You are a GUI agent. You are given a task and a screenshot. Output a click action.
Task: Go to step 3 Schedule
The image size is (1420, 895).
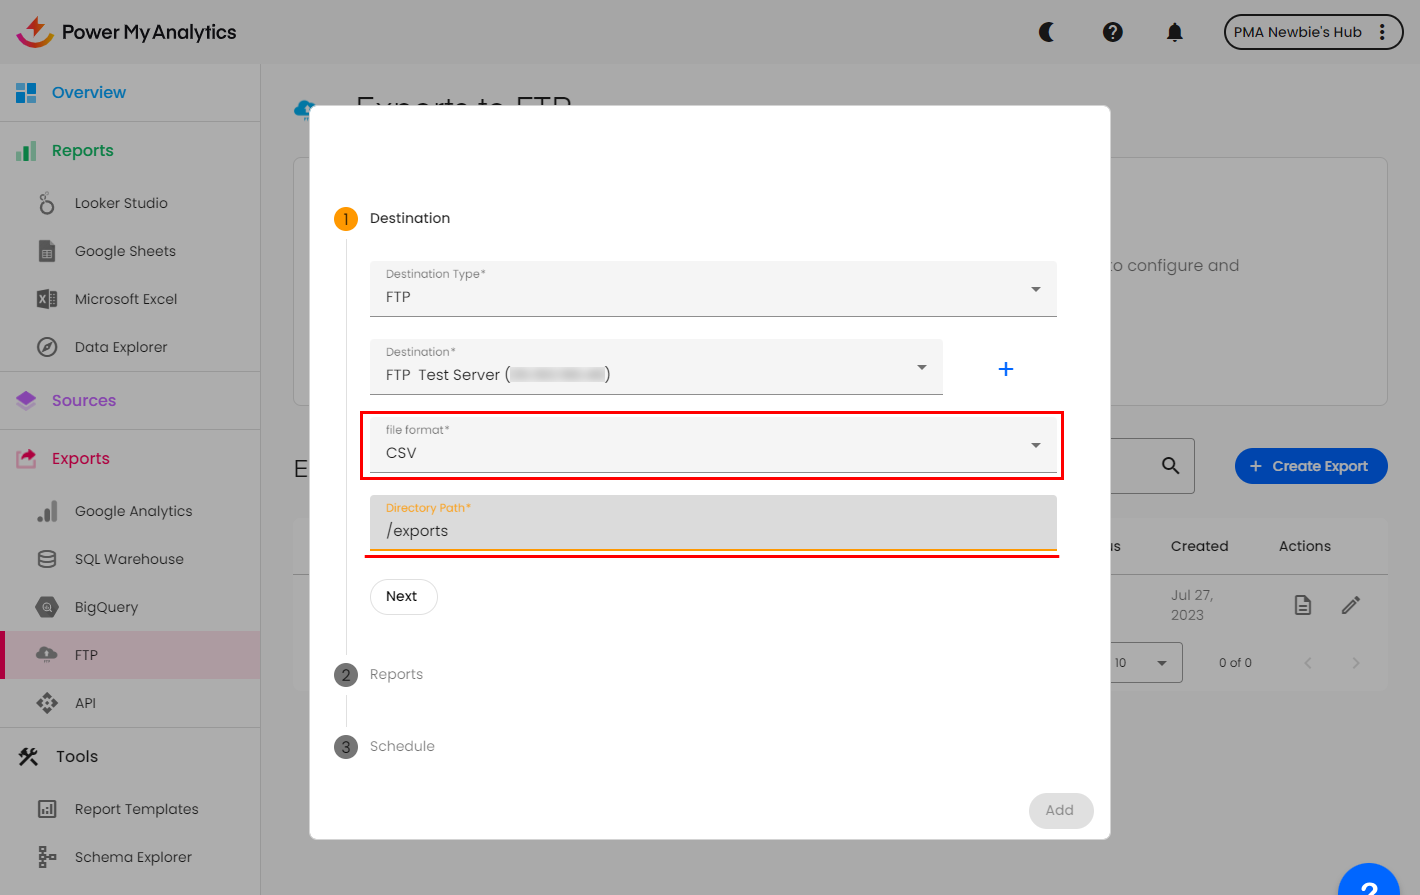click(401, 747)
